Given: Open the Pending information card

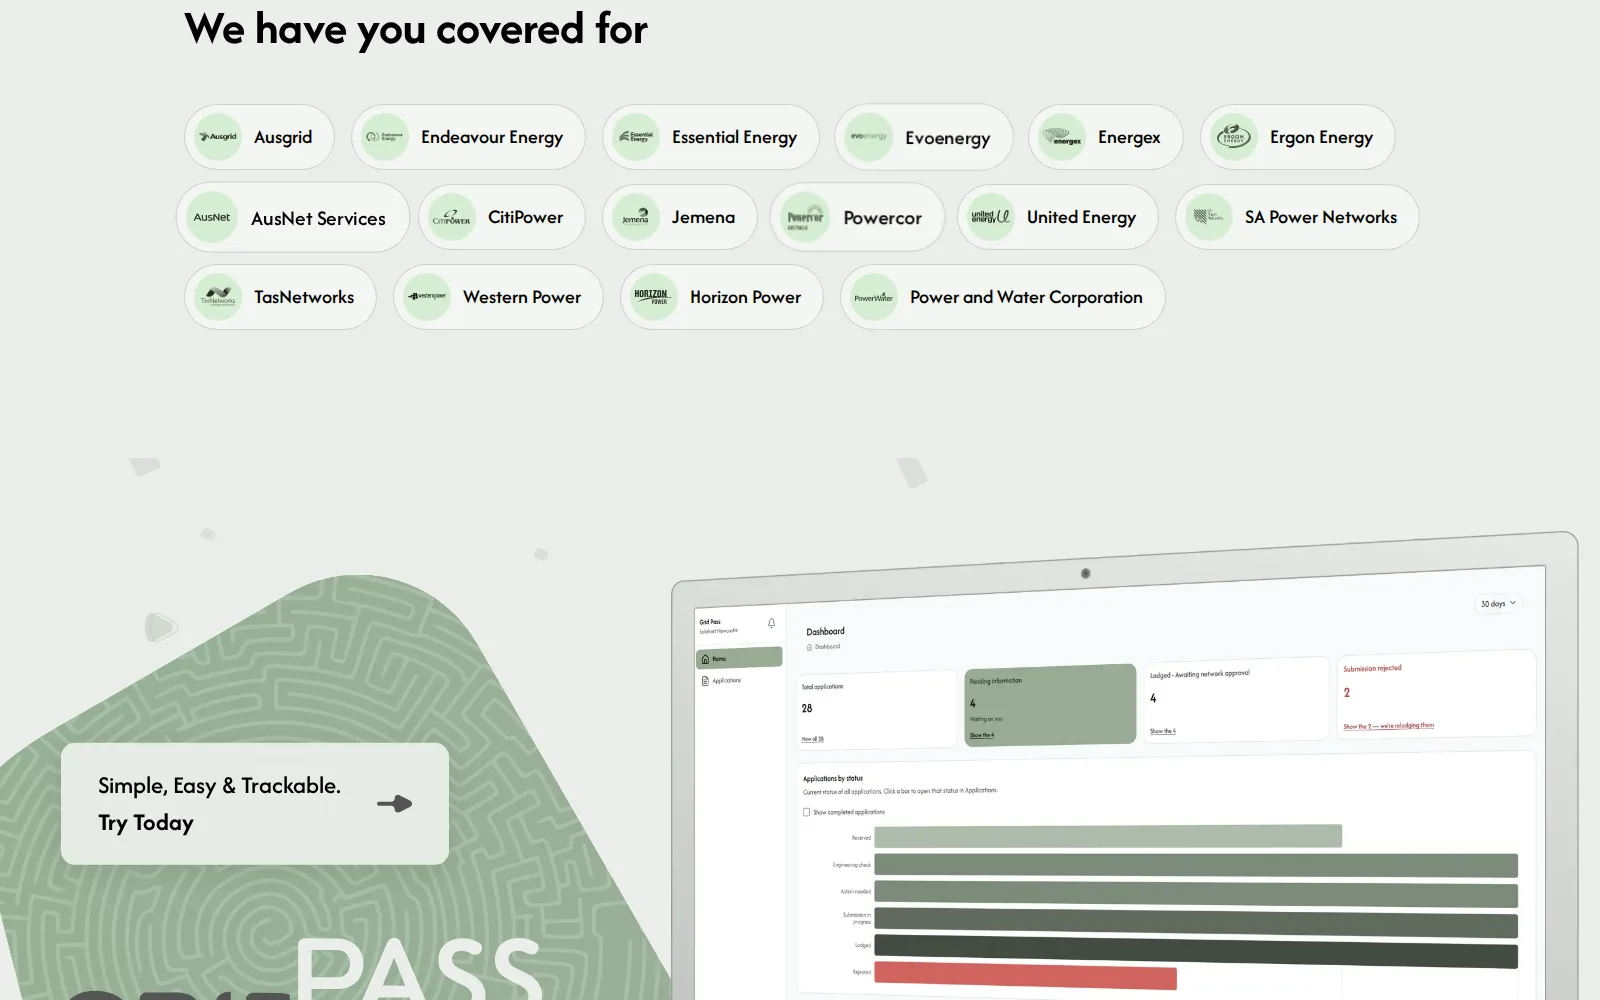Looking at the screenshot, I should (x=1050, y=705).
